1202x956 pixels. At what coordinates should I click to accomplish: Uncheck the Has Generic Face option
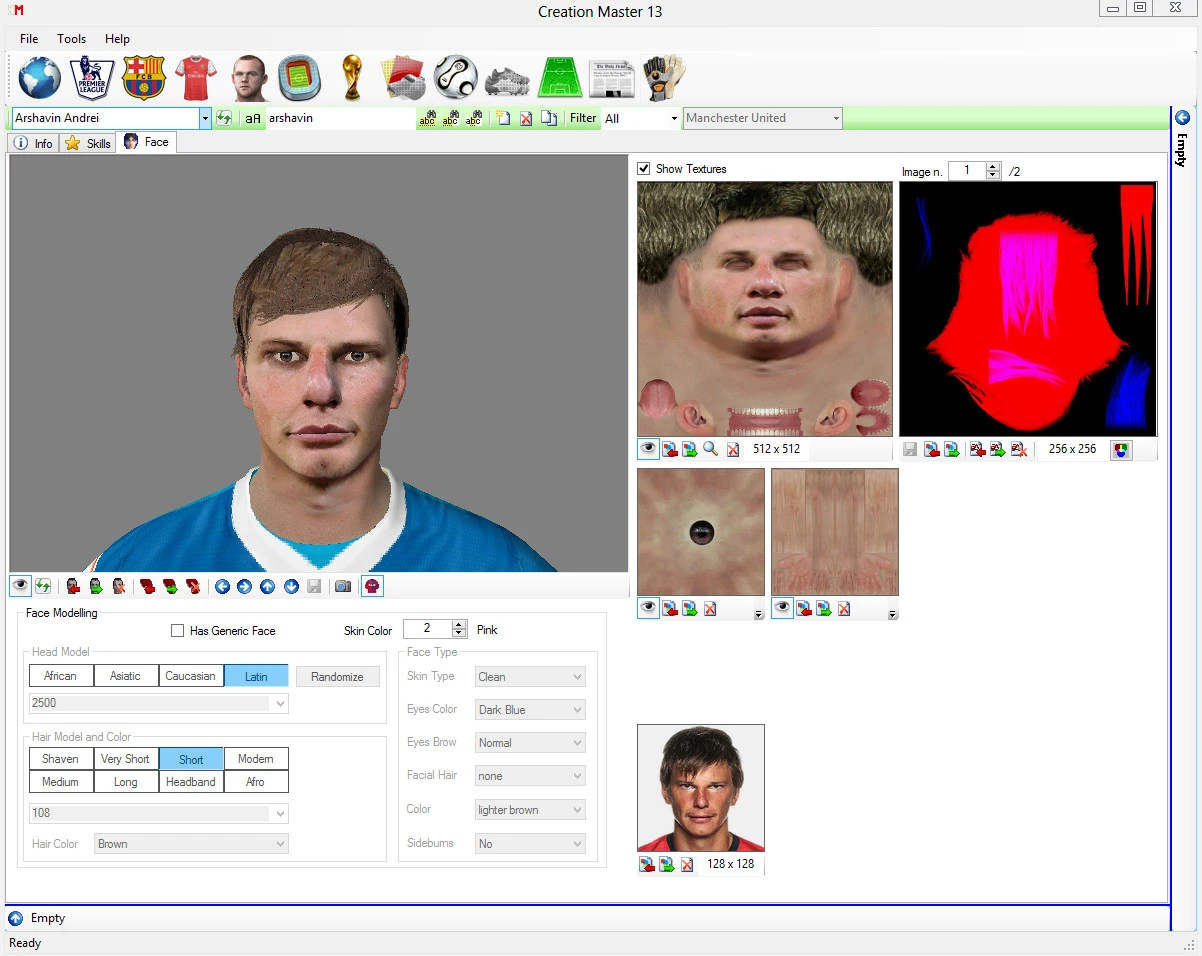[177, 629]
